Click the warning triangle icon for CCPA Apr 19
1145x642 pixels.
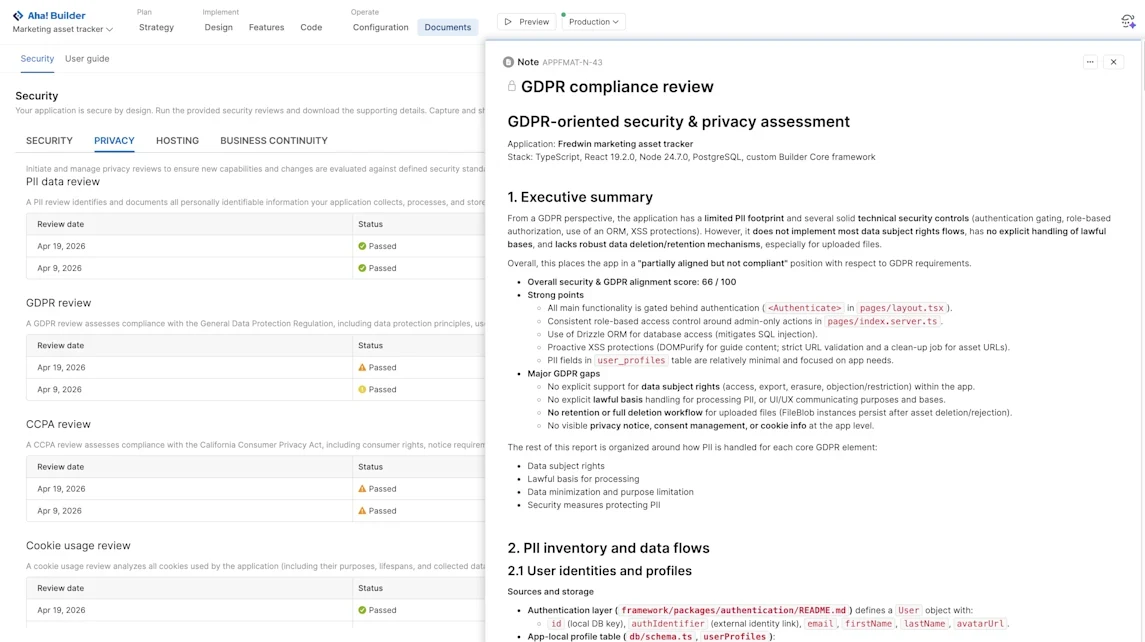tap(362, 489)
